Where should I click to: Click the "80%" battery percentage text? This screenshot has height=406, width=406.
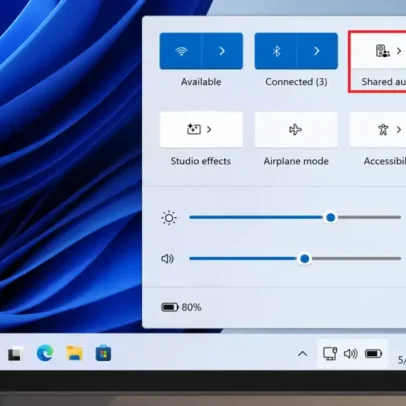coord(191,307)
